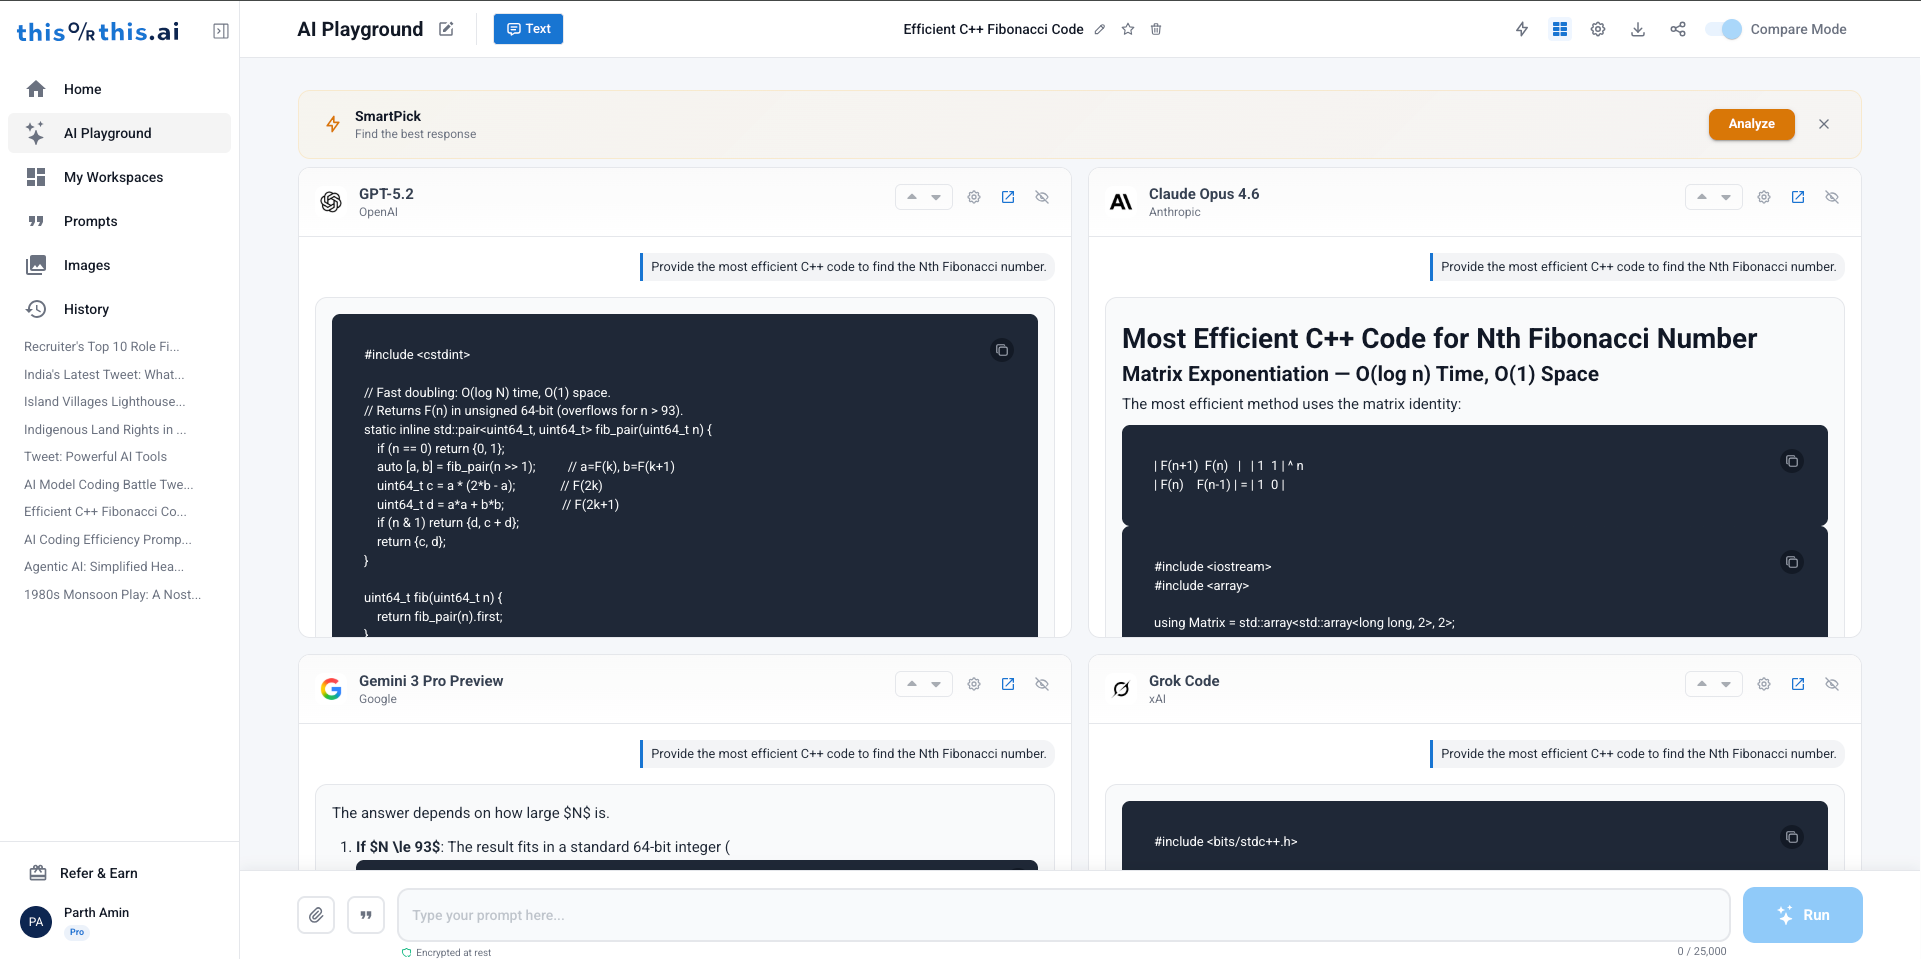Collapse the left sidebar panel

(x=221, y=31)
